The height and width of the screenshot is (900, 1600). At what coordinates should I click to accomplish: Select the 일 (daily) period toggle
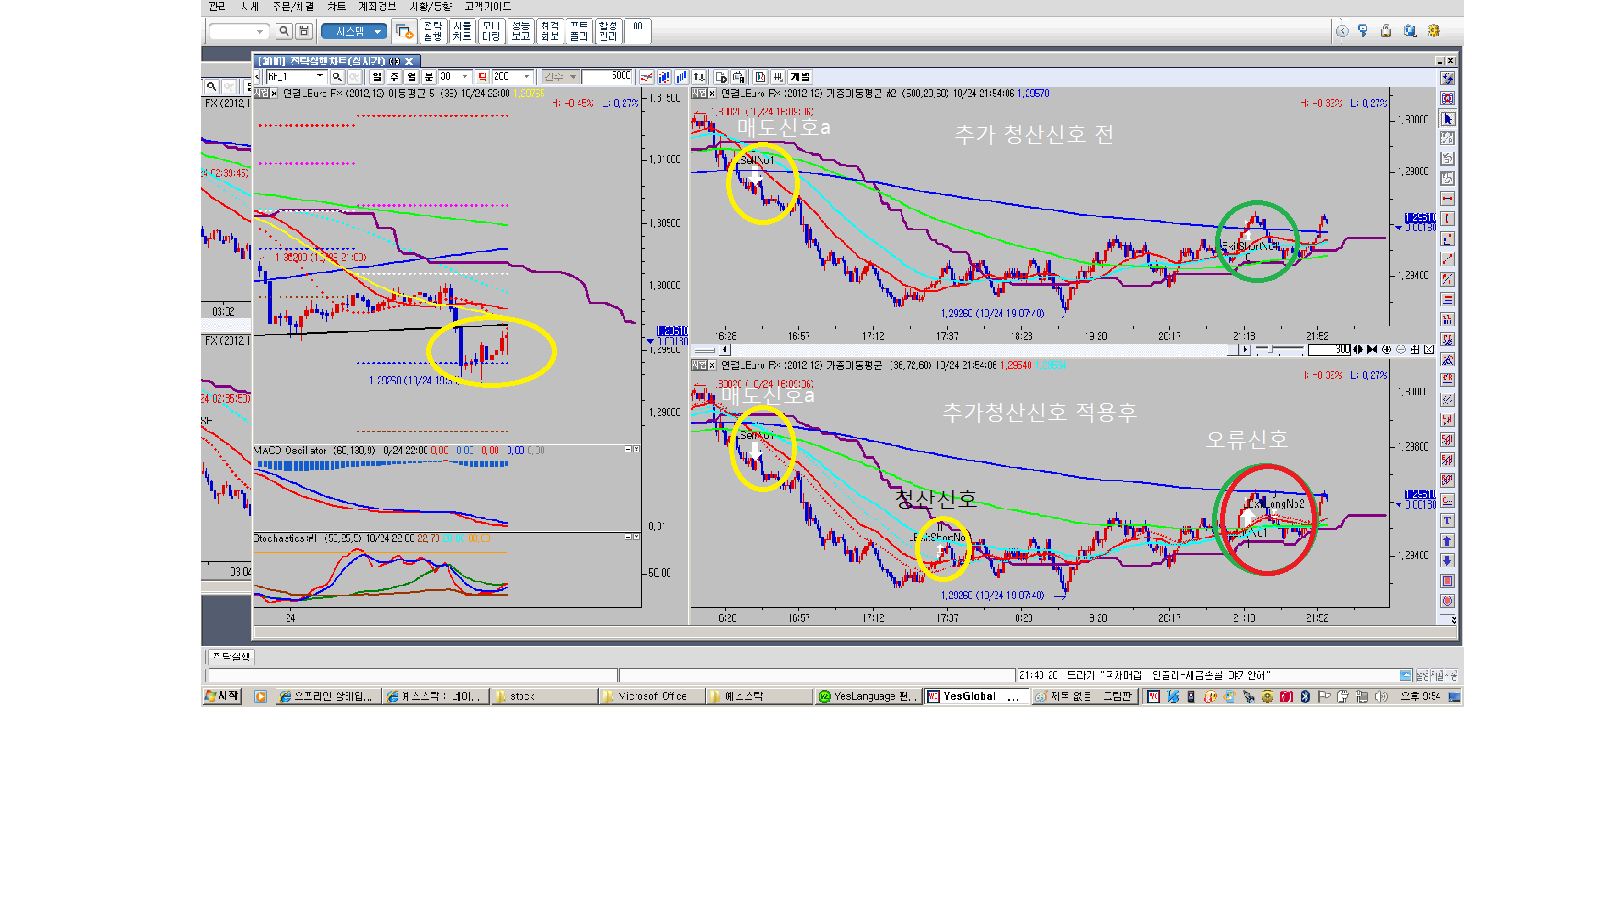coord(377,77)
